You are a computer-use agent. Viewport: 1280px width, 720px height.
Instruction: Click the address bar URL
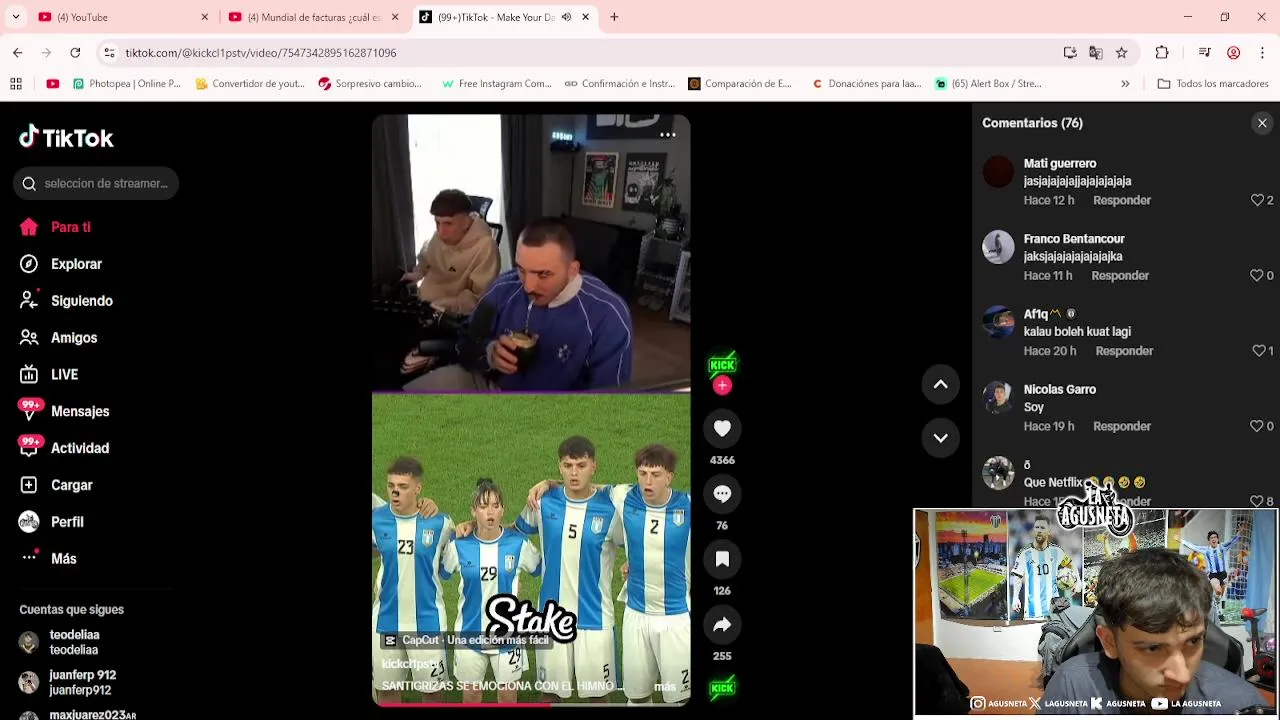(261, 53)
